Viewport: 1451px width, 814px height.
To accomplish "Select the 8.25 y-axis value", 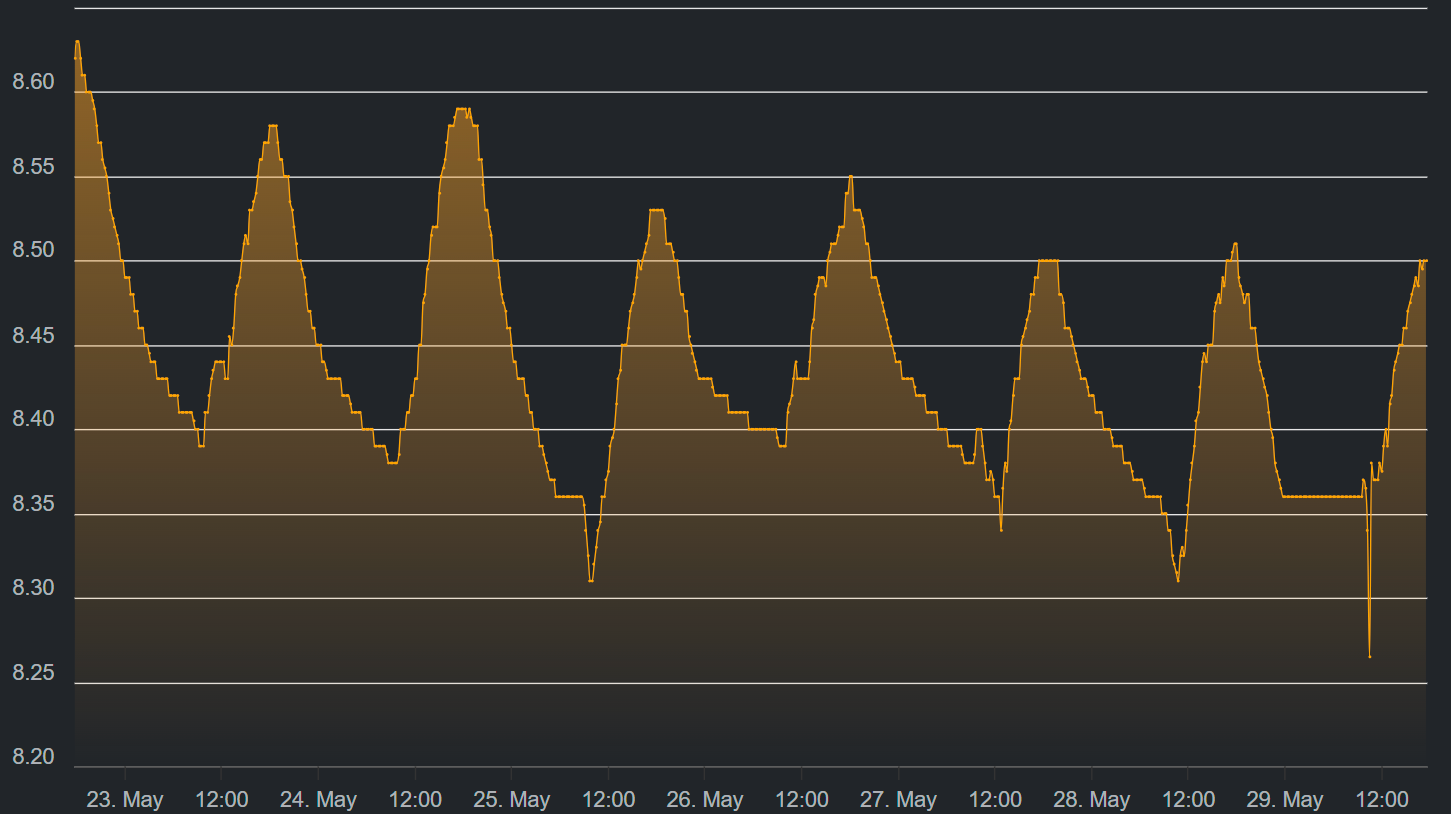I will 33,674.
